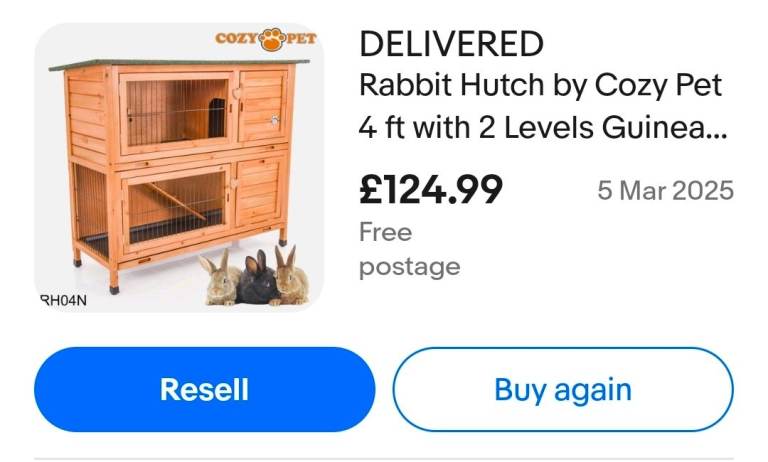This screenshot has width=768, height=462.
Task: Click the Cozy Pet paw logo
Action: tap(272, 39)
